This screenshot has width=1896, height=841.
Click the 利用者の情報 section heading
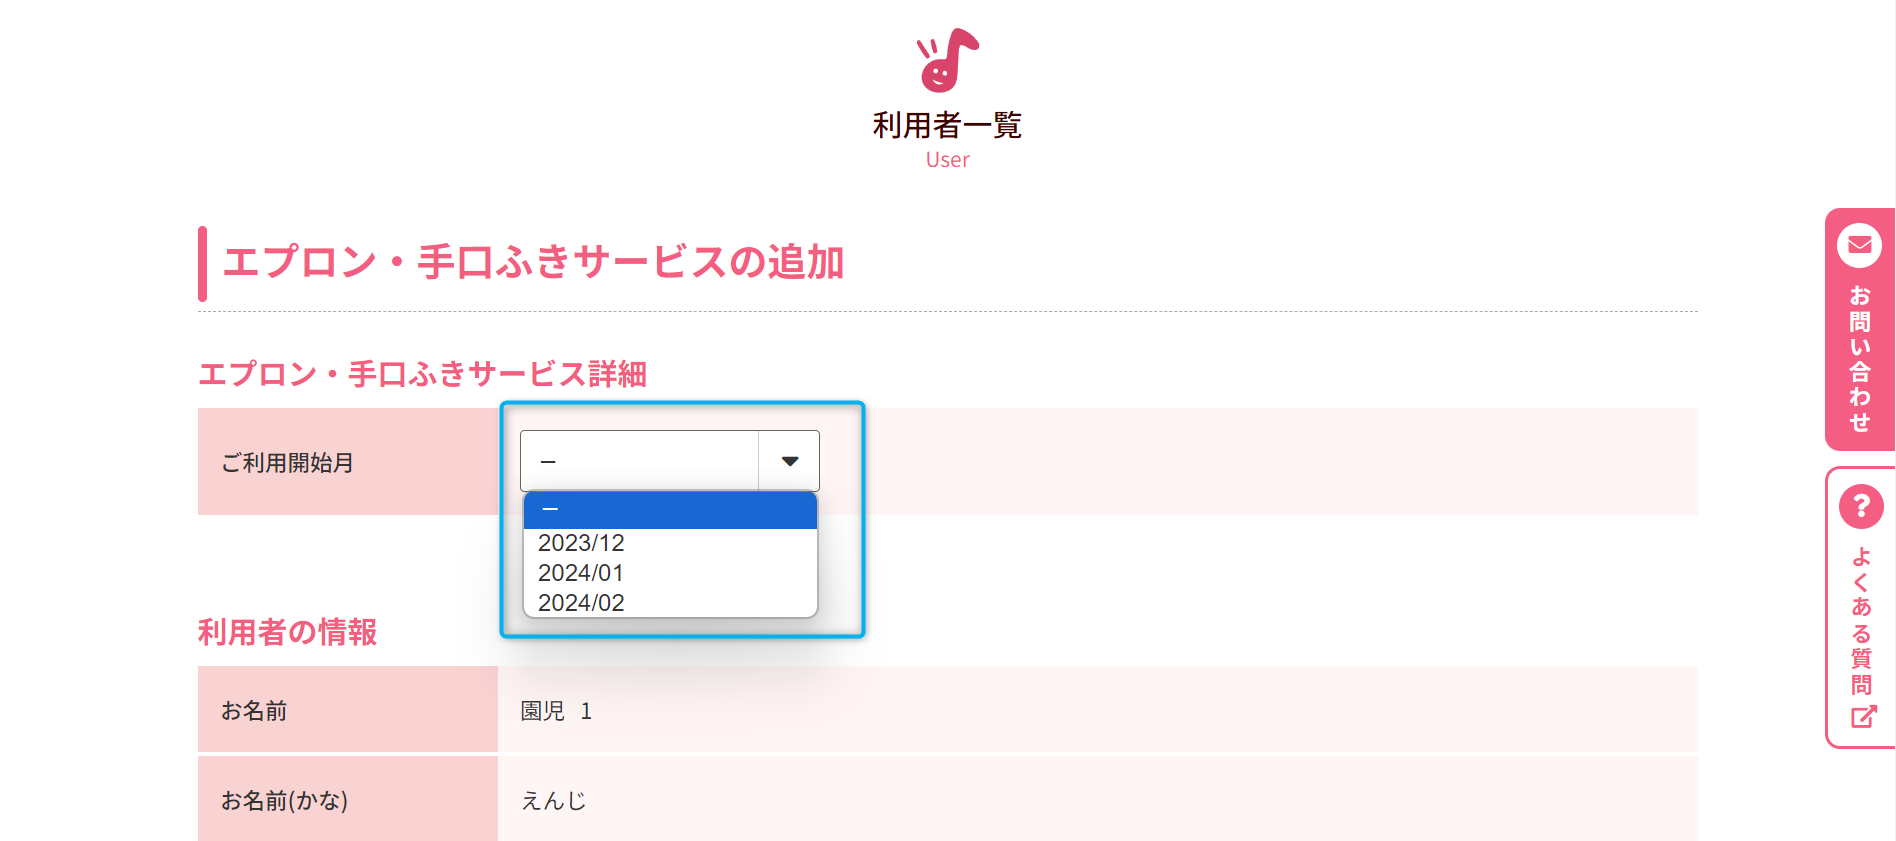(x=287, y=632)
